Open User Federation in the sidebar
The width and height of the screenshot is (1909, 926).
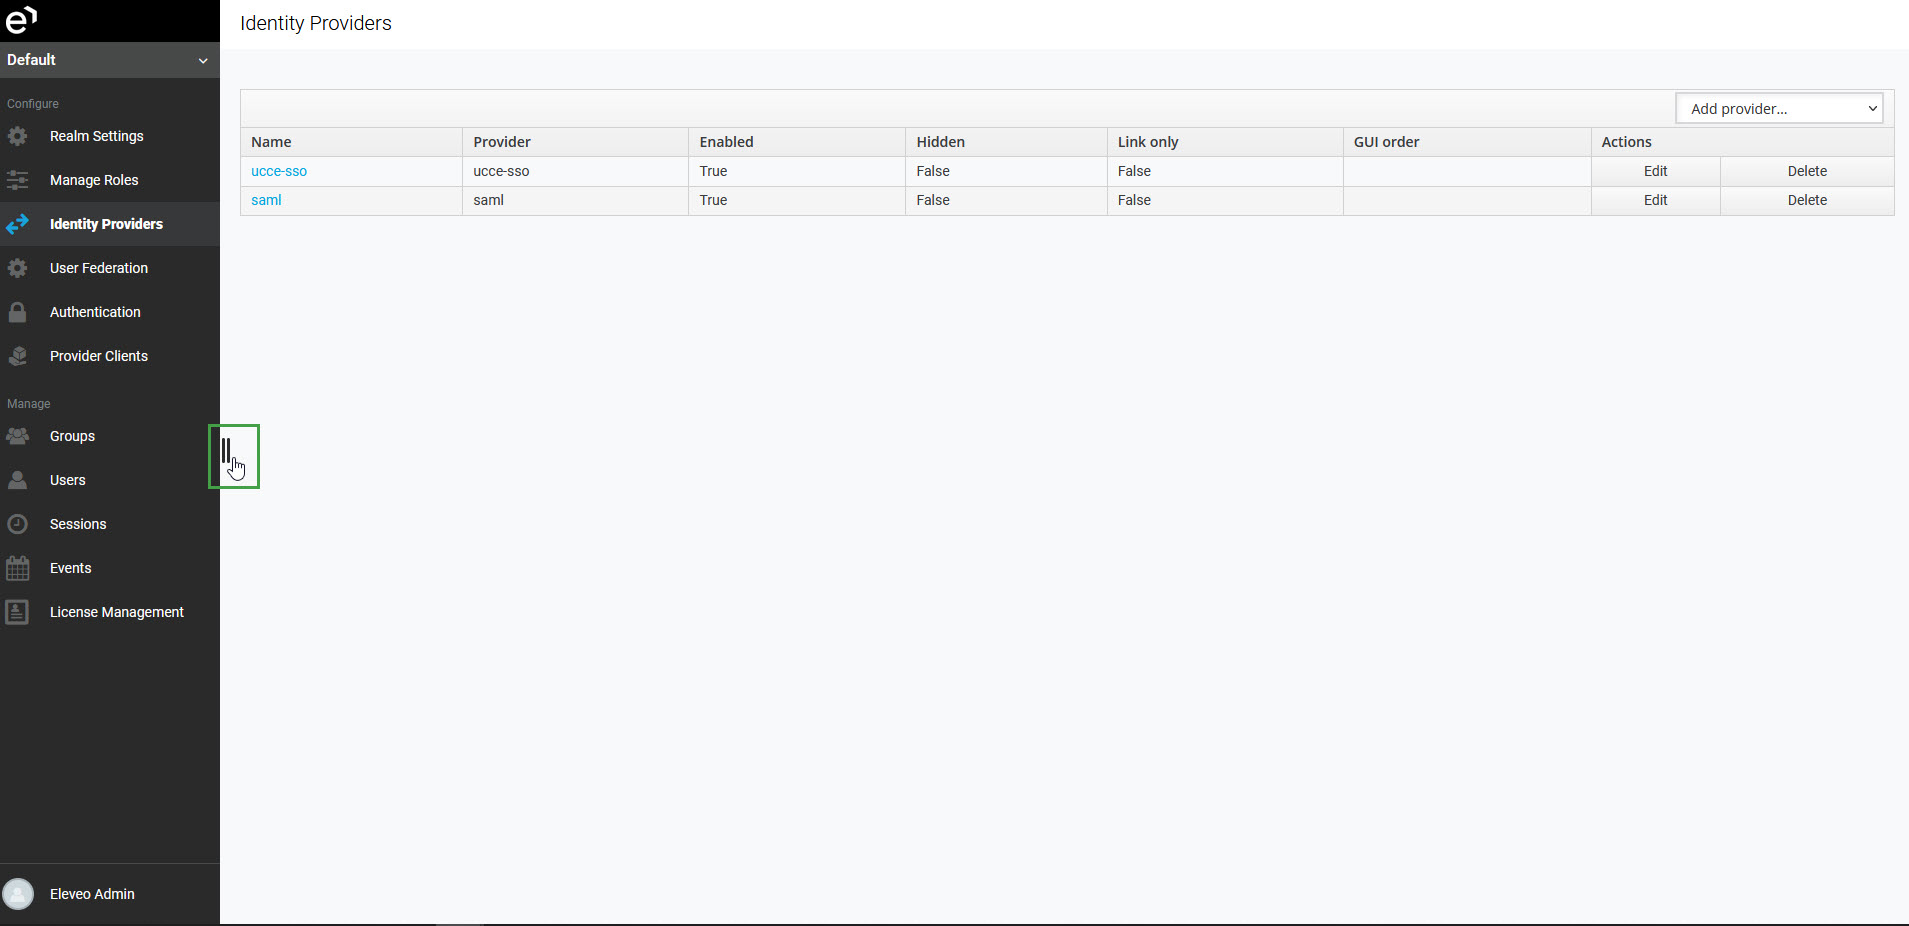[99, 268]
